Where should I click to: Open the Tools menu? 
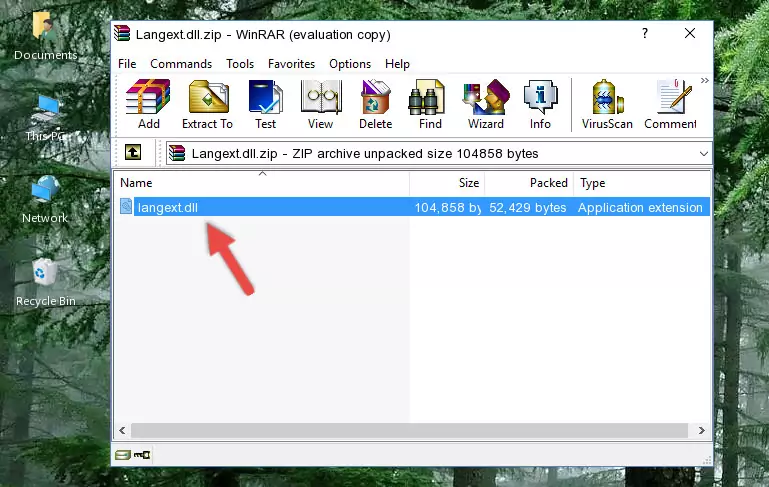[240, 64]
